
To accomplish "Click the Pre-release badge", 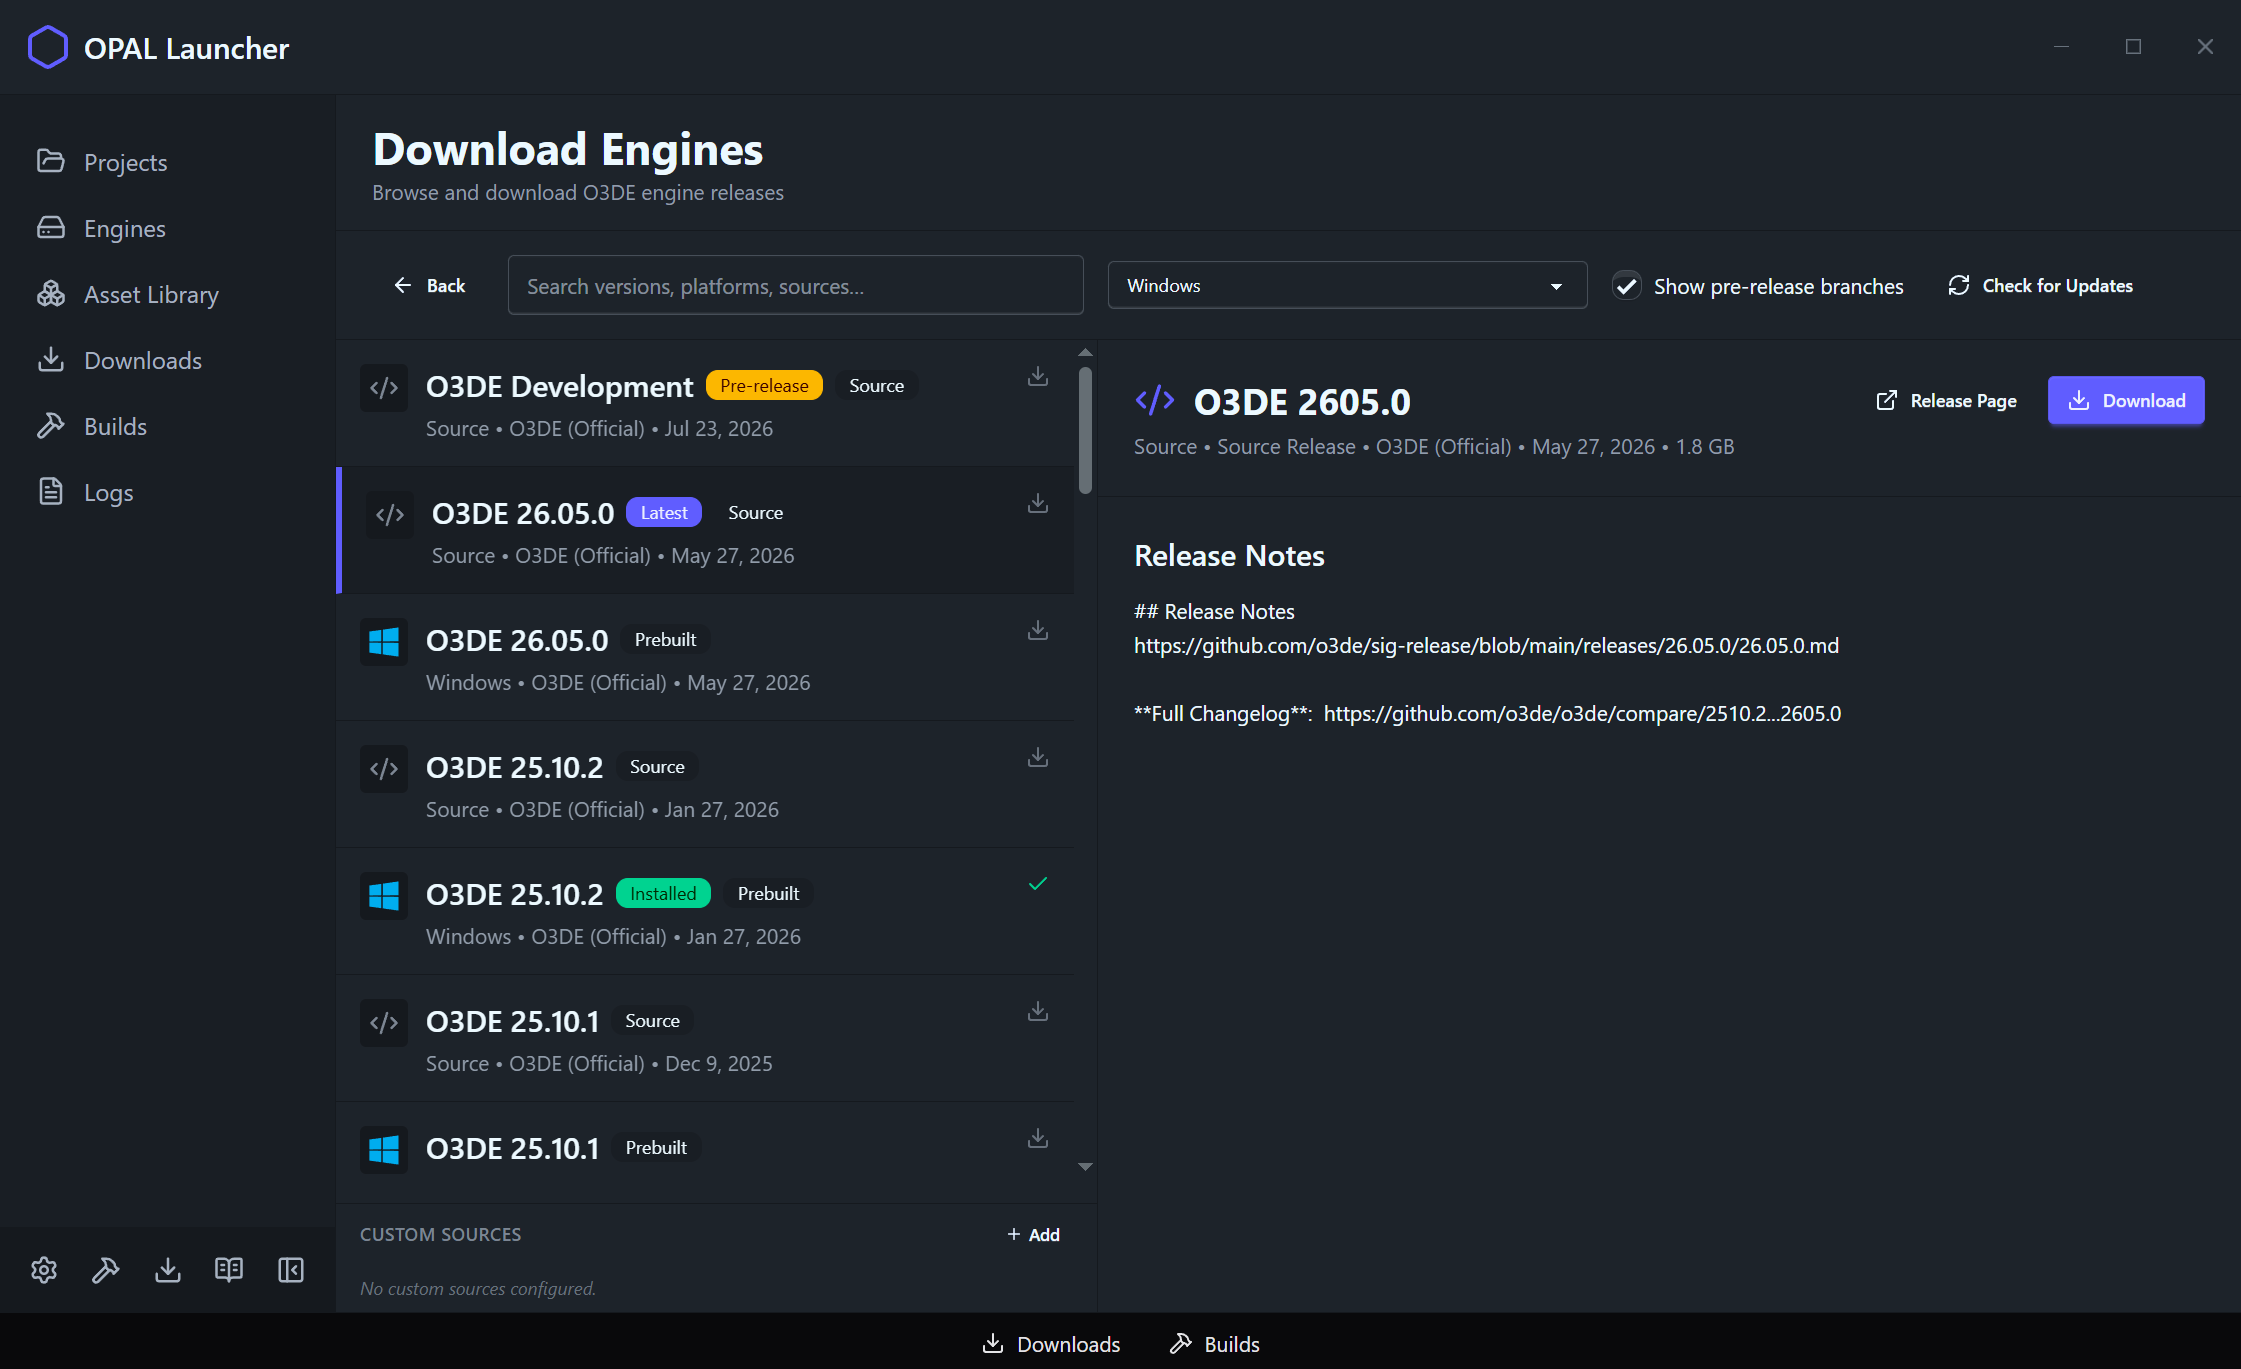I will [x=764, y=386].
